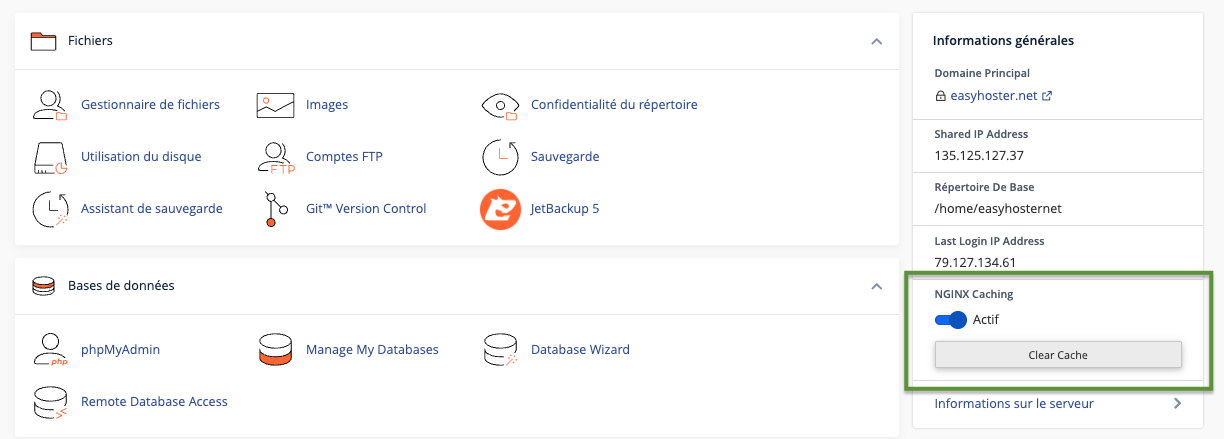This screenshot has width=1224, height=439.
Task: Click the Gestionnaire de fichiers icon
Action: click(49, 104)
